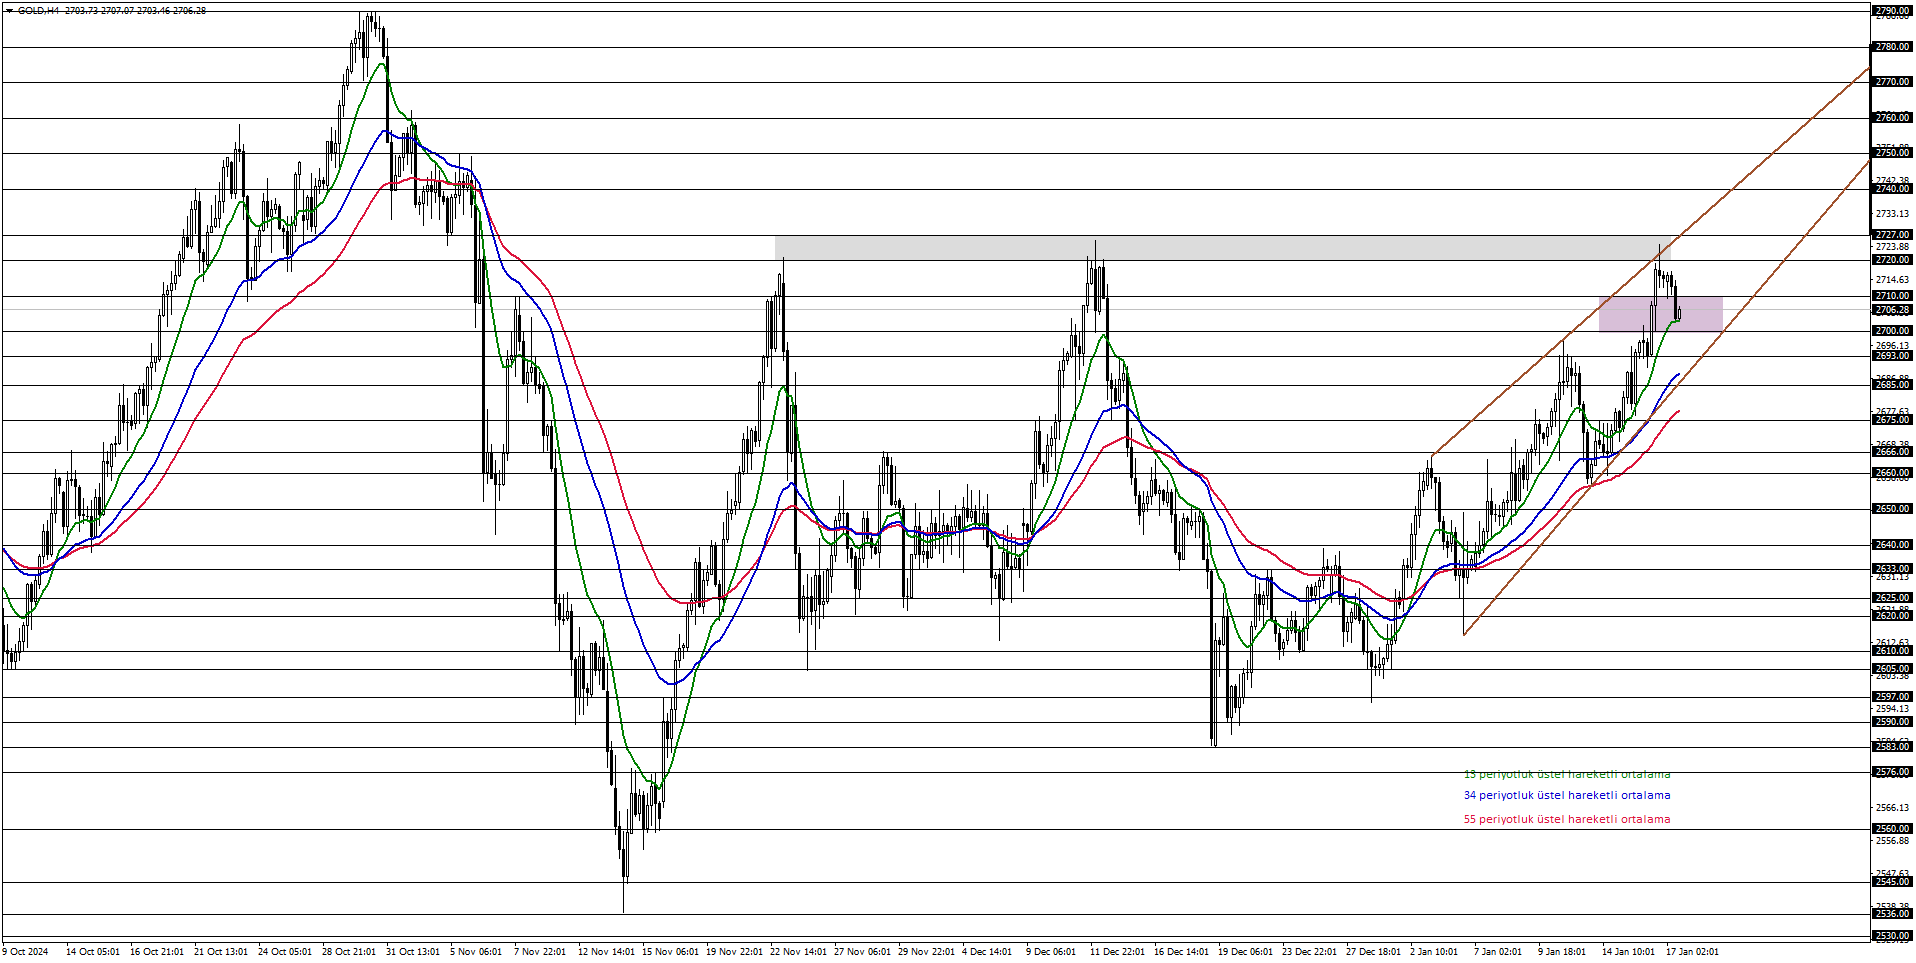Screen dimensions: 1916x963
Task: Click the 2760.00 price level label
Action: [1893, 118]
